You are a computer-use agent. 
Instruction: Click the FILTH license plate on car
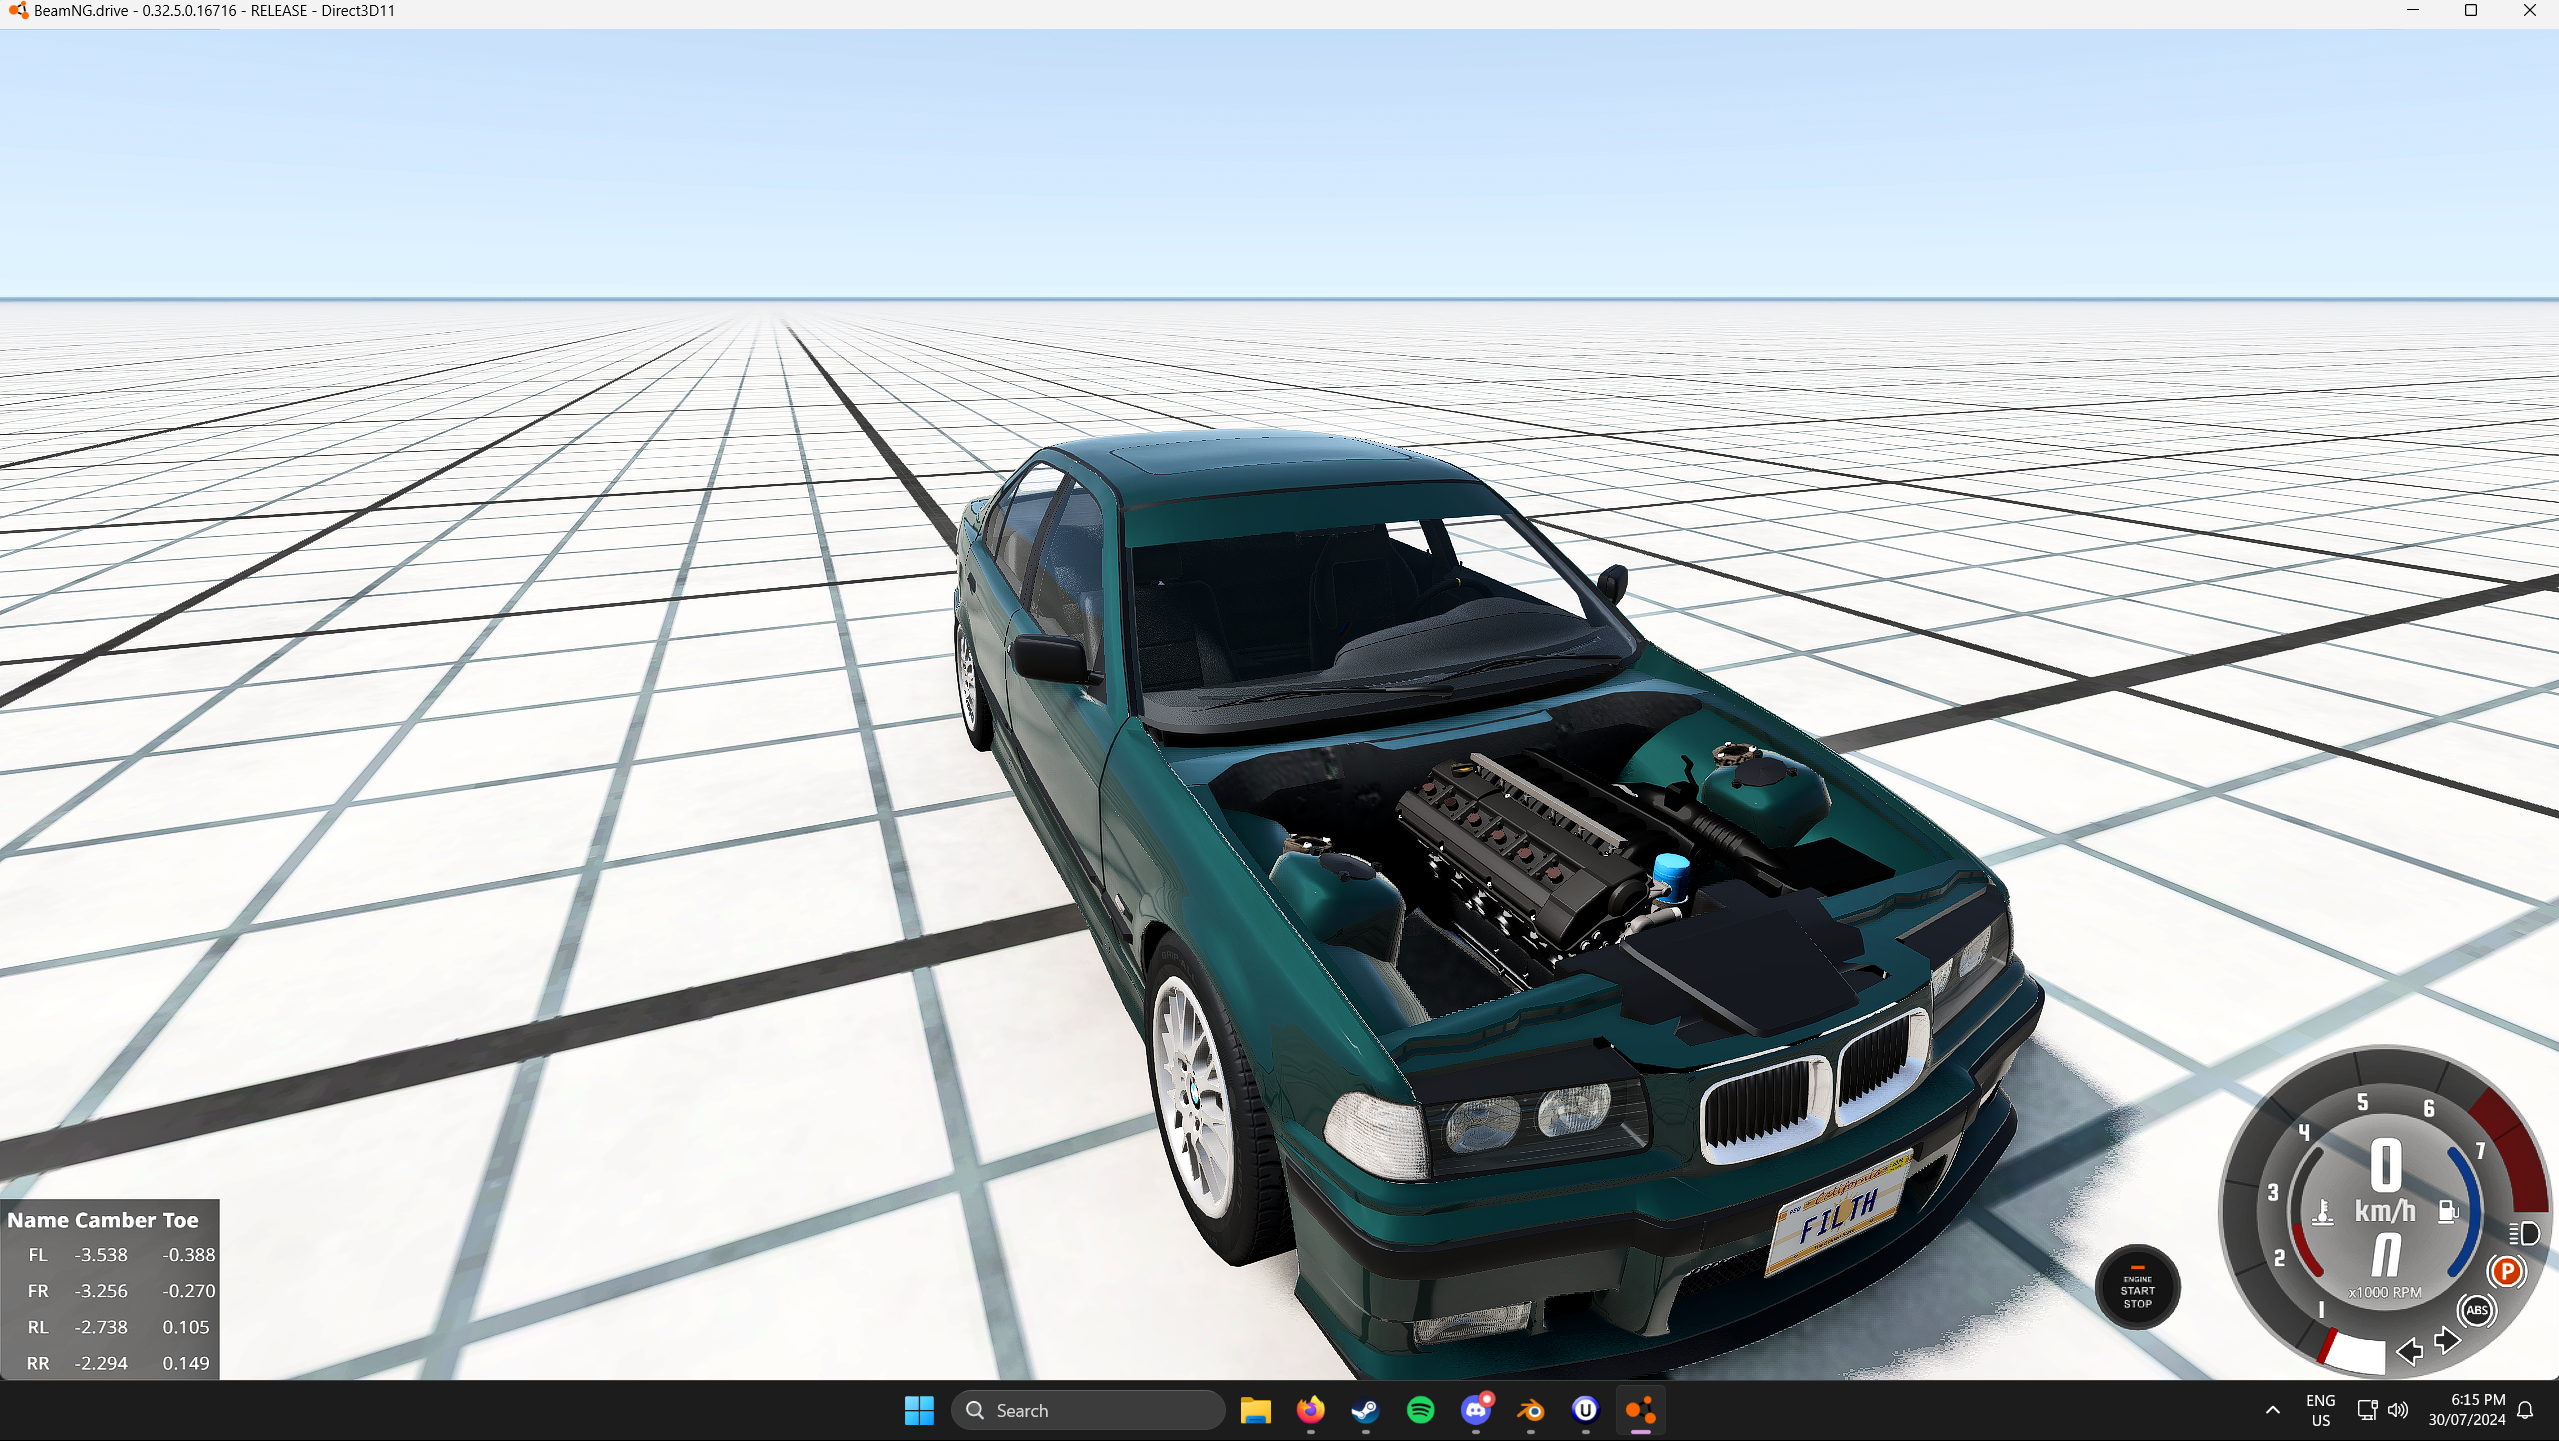click(1838, 1212)
